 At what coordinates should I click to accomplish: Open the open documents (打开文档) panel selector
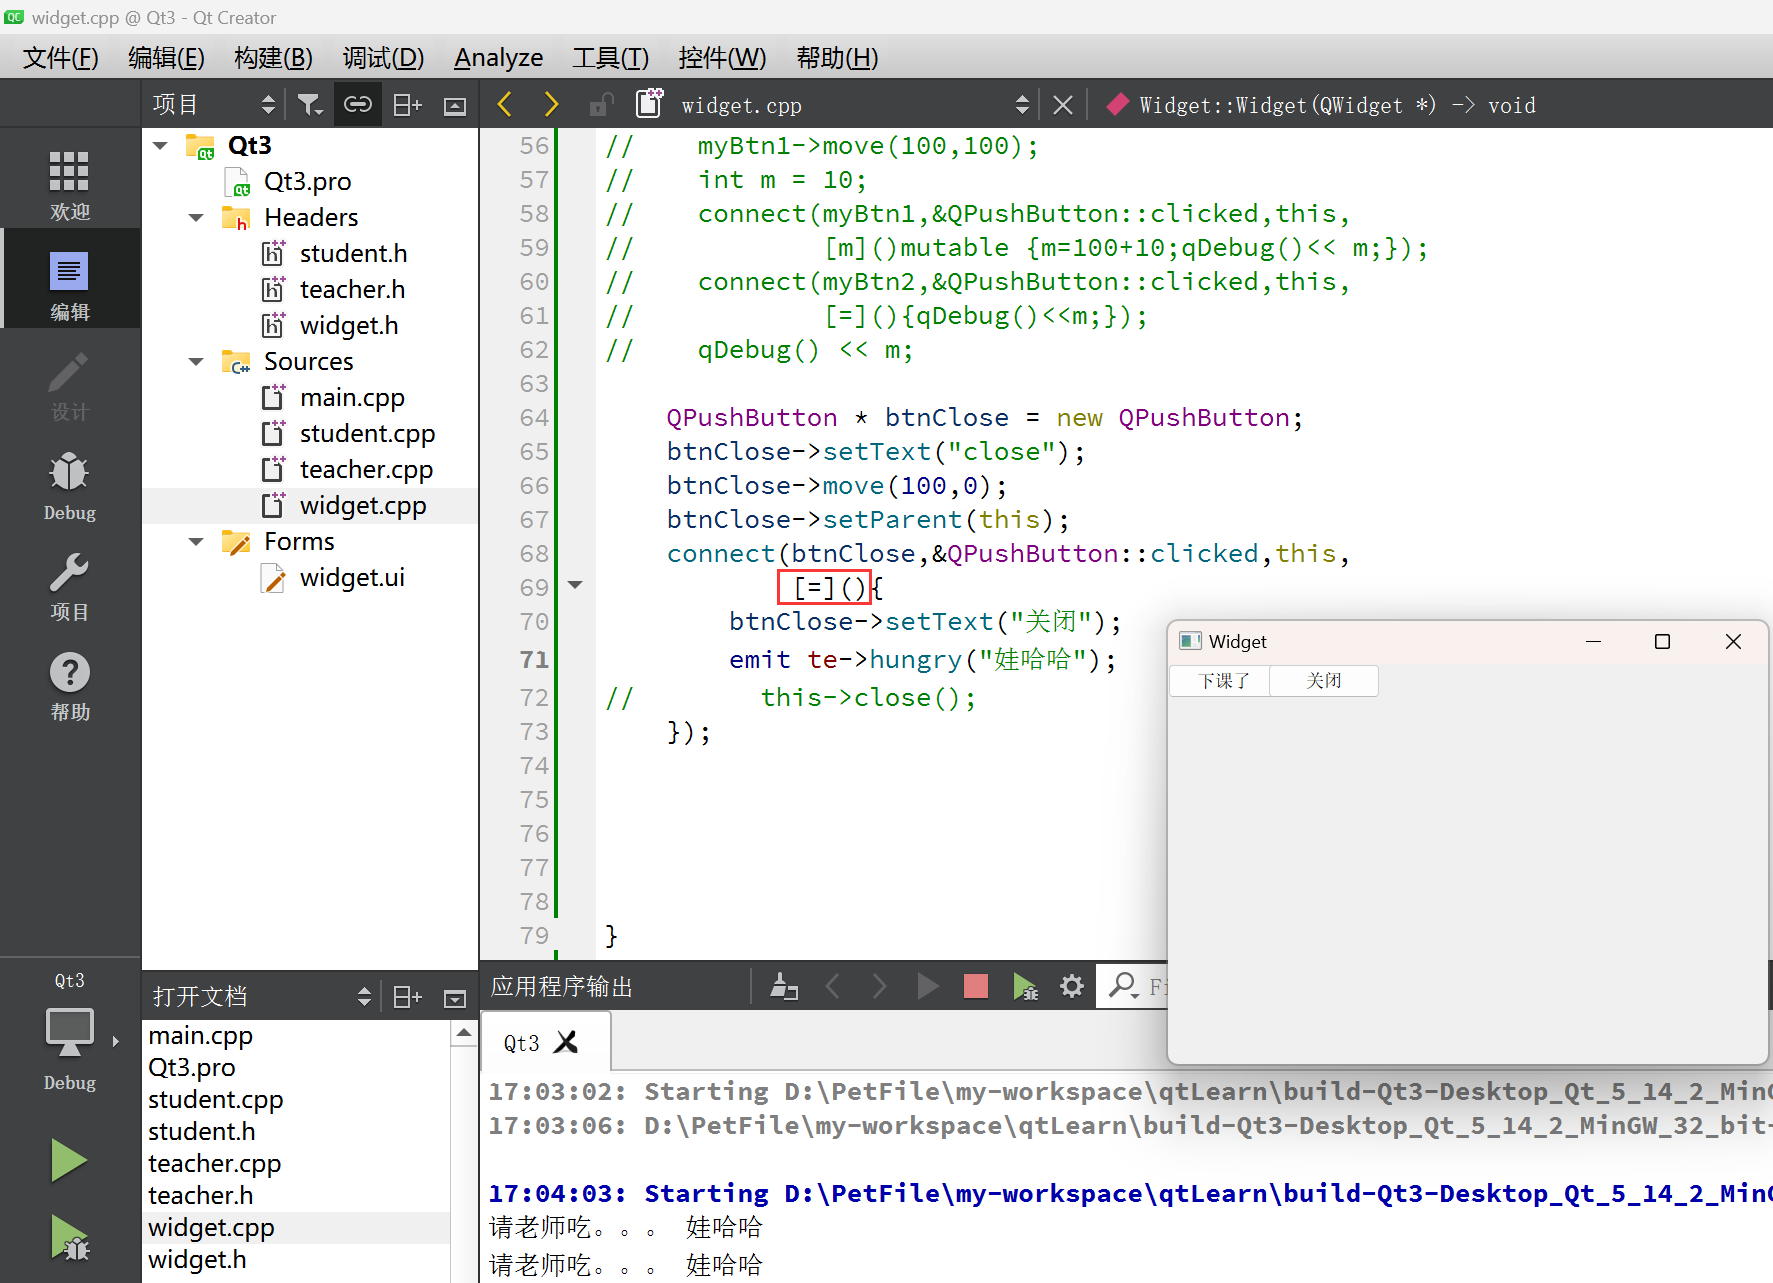pos(262,997)
